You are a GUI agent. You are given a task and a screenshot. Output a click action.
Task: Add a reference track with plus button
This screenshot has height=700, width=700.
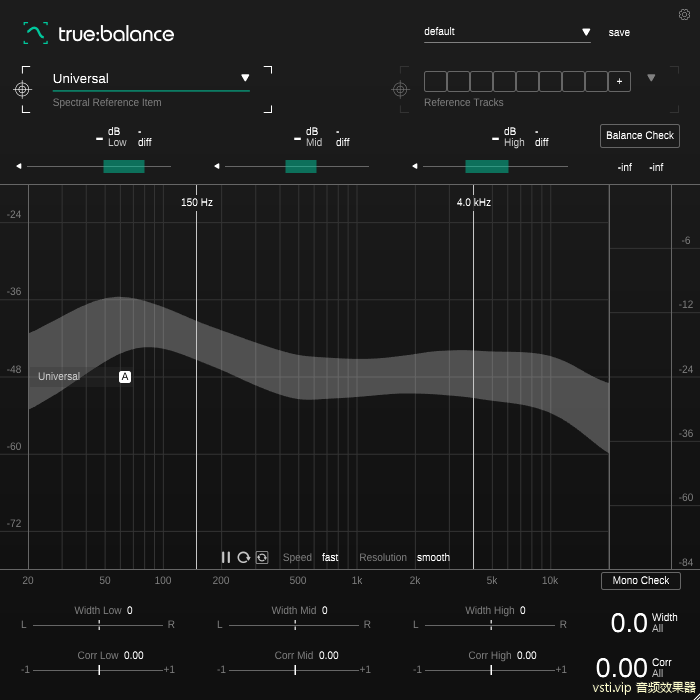tap(619, 81)
